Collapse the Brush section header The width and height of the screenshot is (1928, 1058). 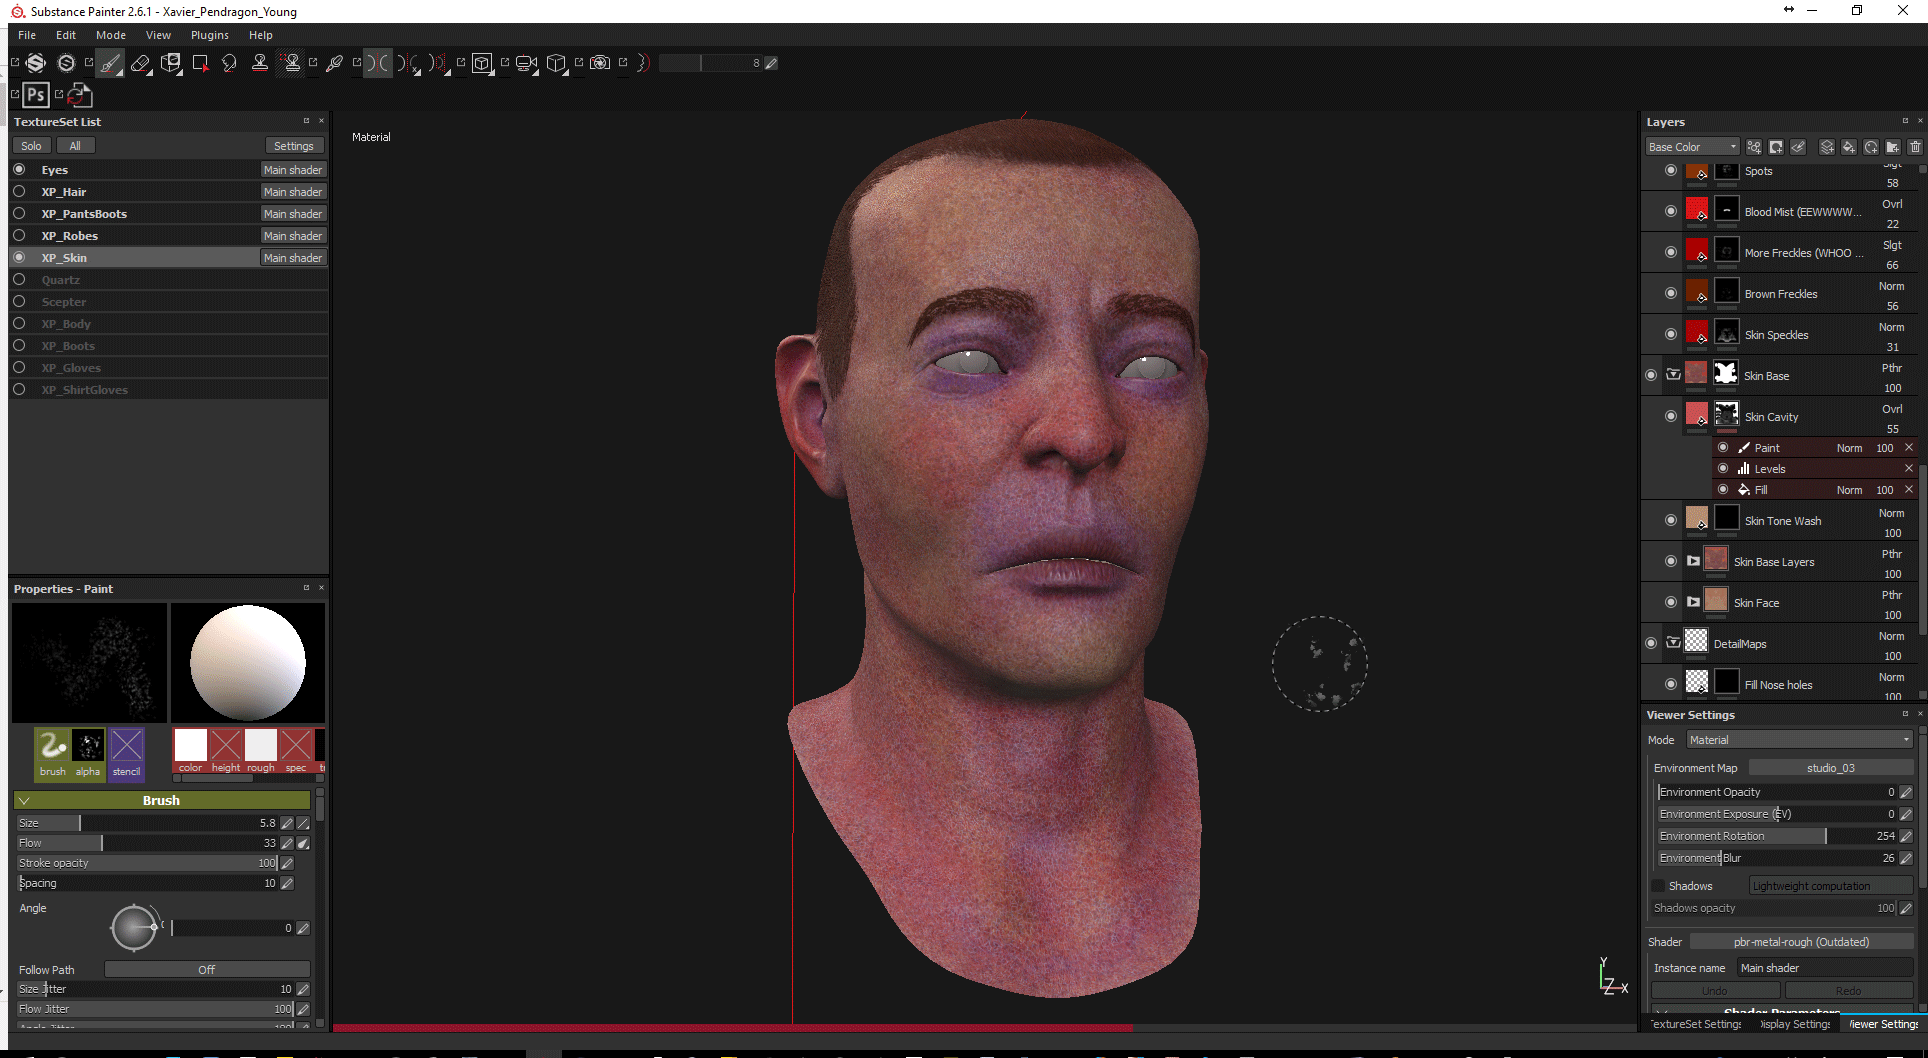(162, 800)
